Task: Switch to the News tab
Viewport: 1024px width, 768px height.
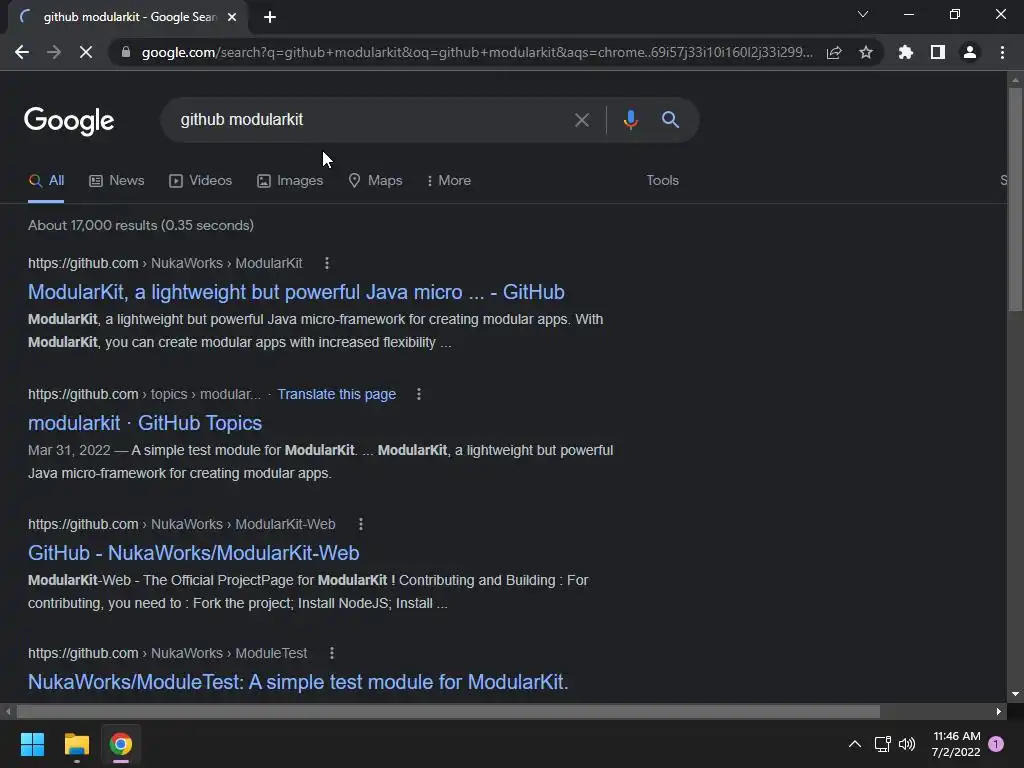Action: pos(117,181)
